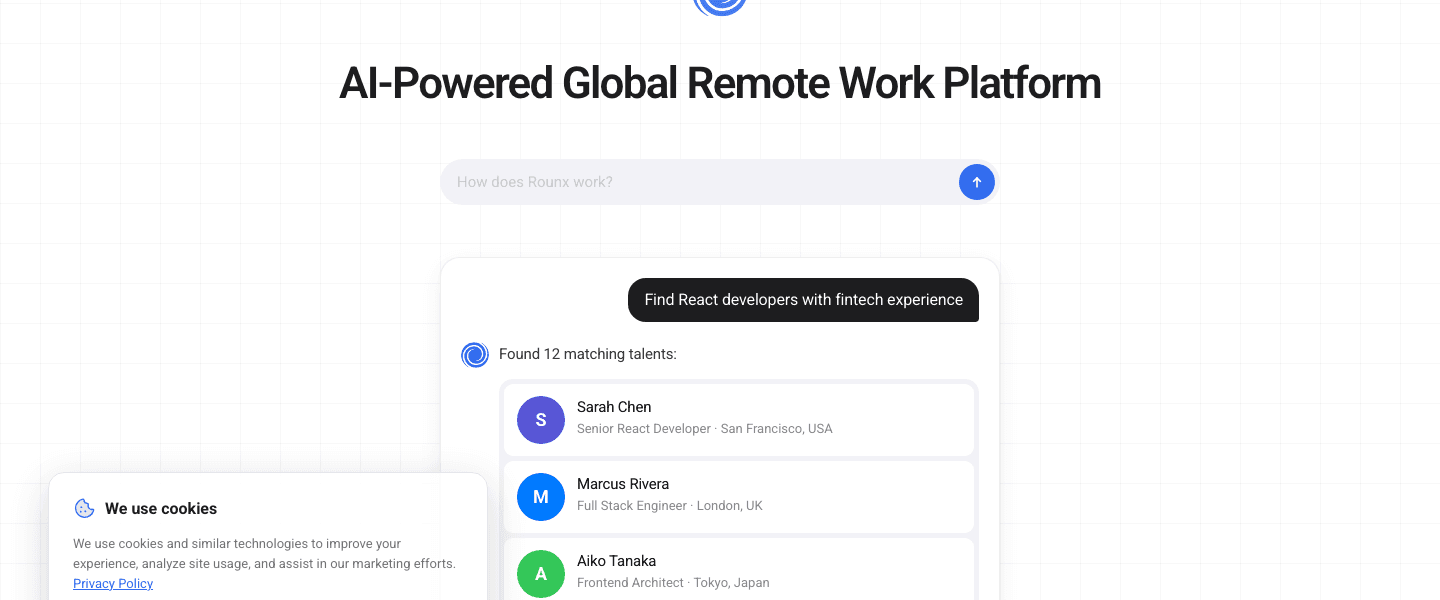Select Sarah Chen's purple S avatar
The height and width of the screenshot is (600, 1440).
[x=541, y=420]
